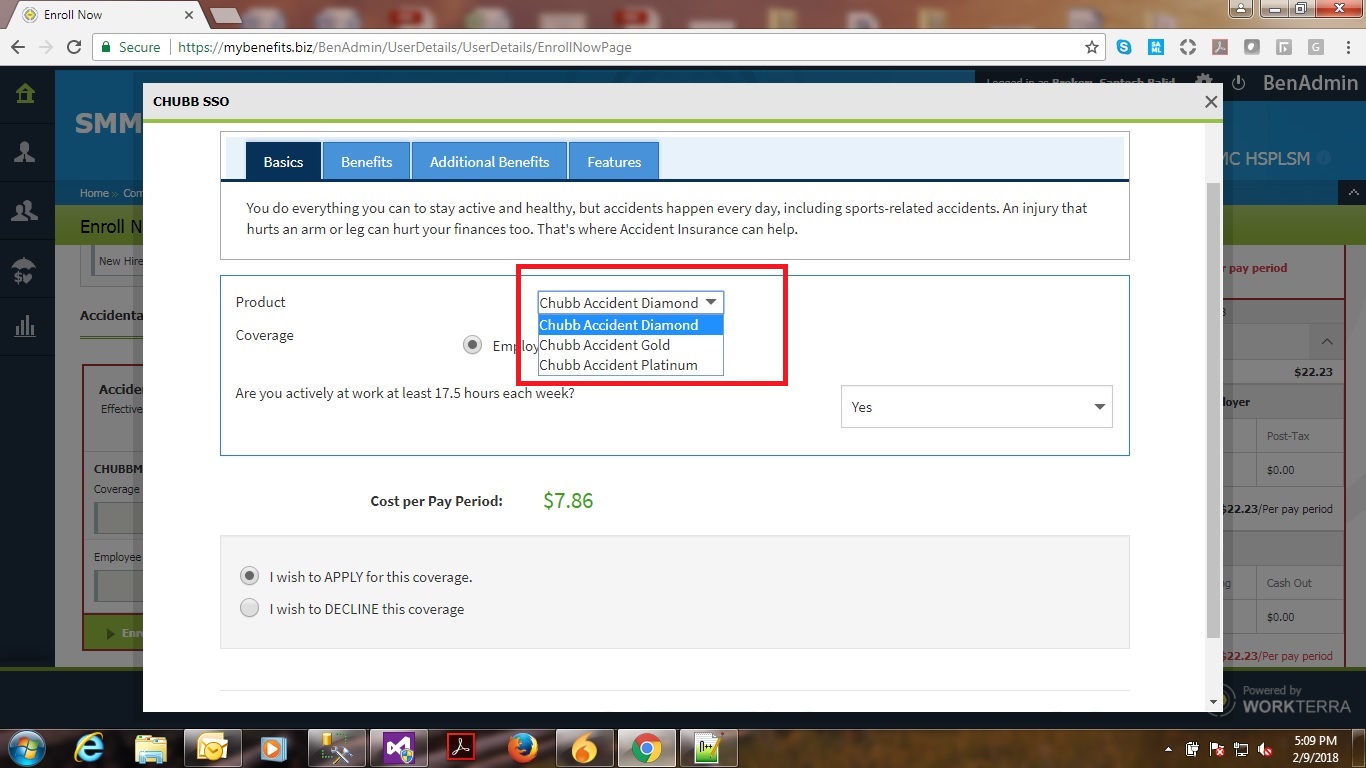Show hidden system tray icons

[x=1169, y=749]
